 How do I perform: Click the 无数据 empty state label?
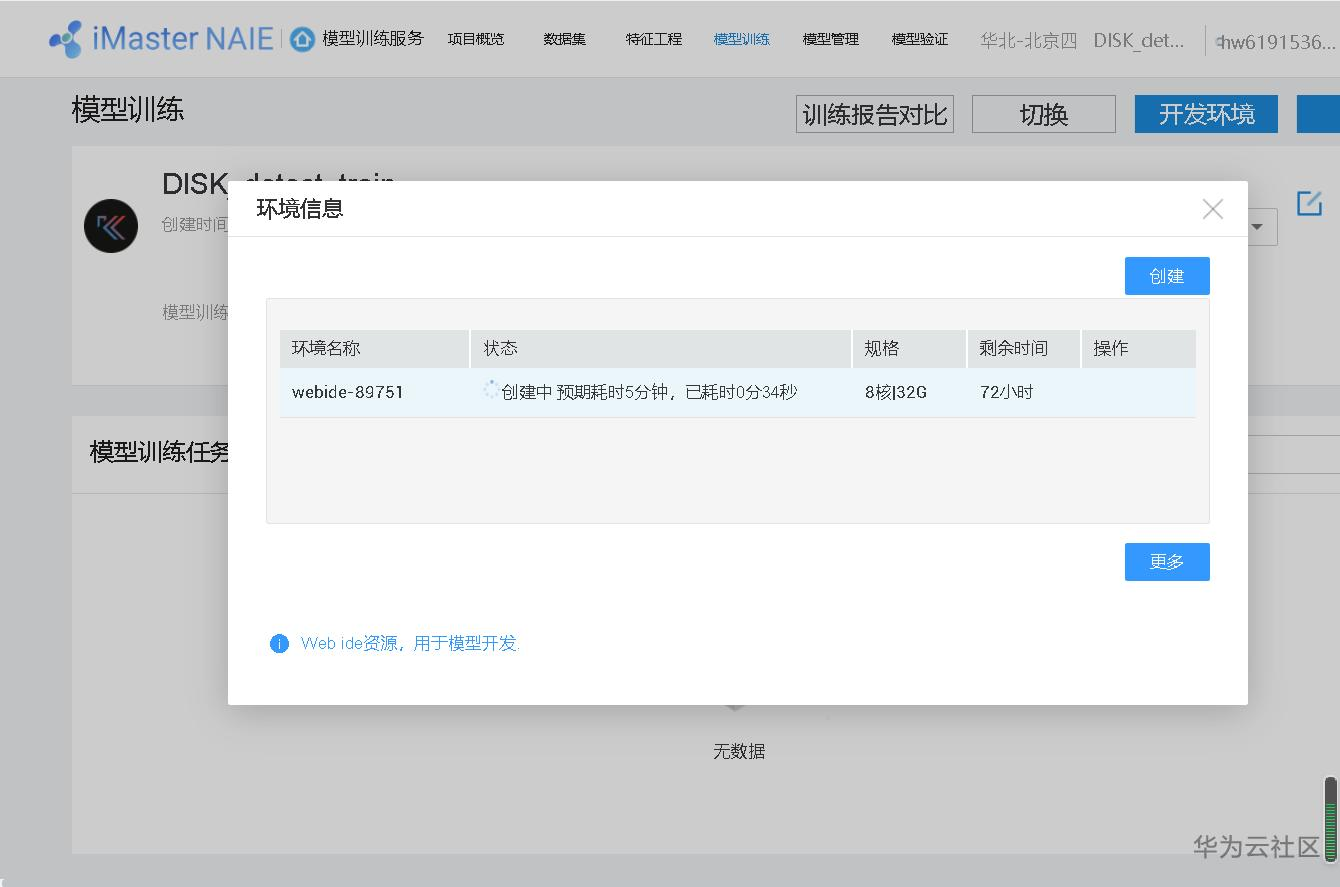pos(739,751)
